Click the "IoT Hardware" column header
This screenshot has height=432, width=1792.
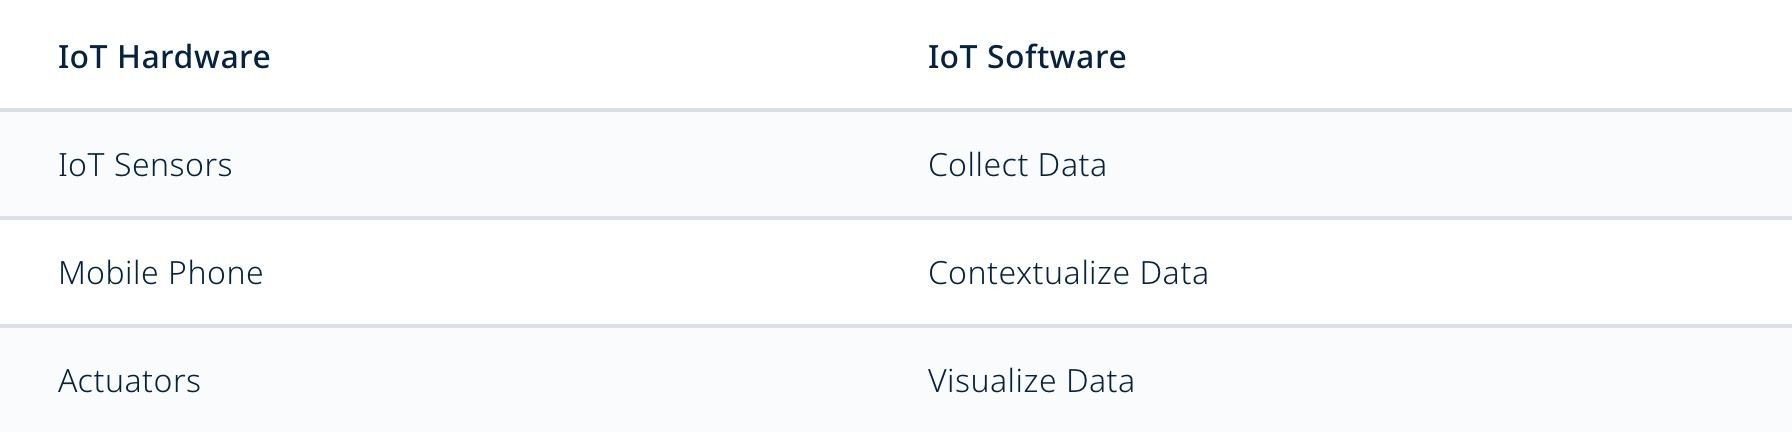click(x=164, y=56)
